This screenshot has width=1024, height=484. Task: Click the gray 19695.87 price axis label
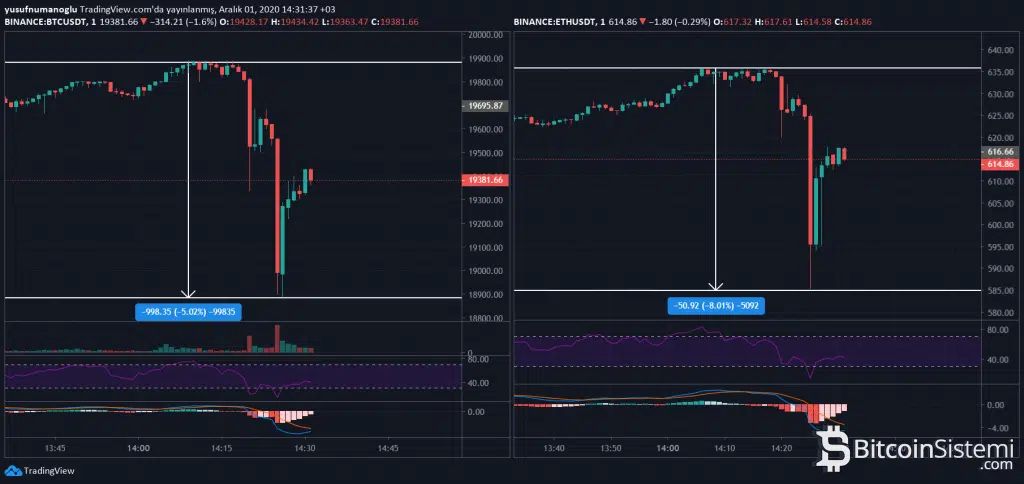pos(486,106)
